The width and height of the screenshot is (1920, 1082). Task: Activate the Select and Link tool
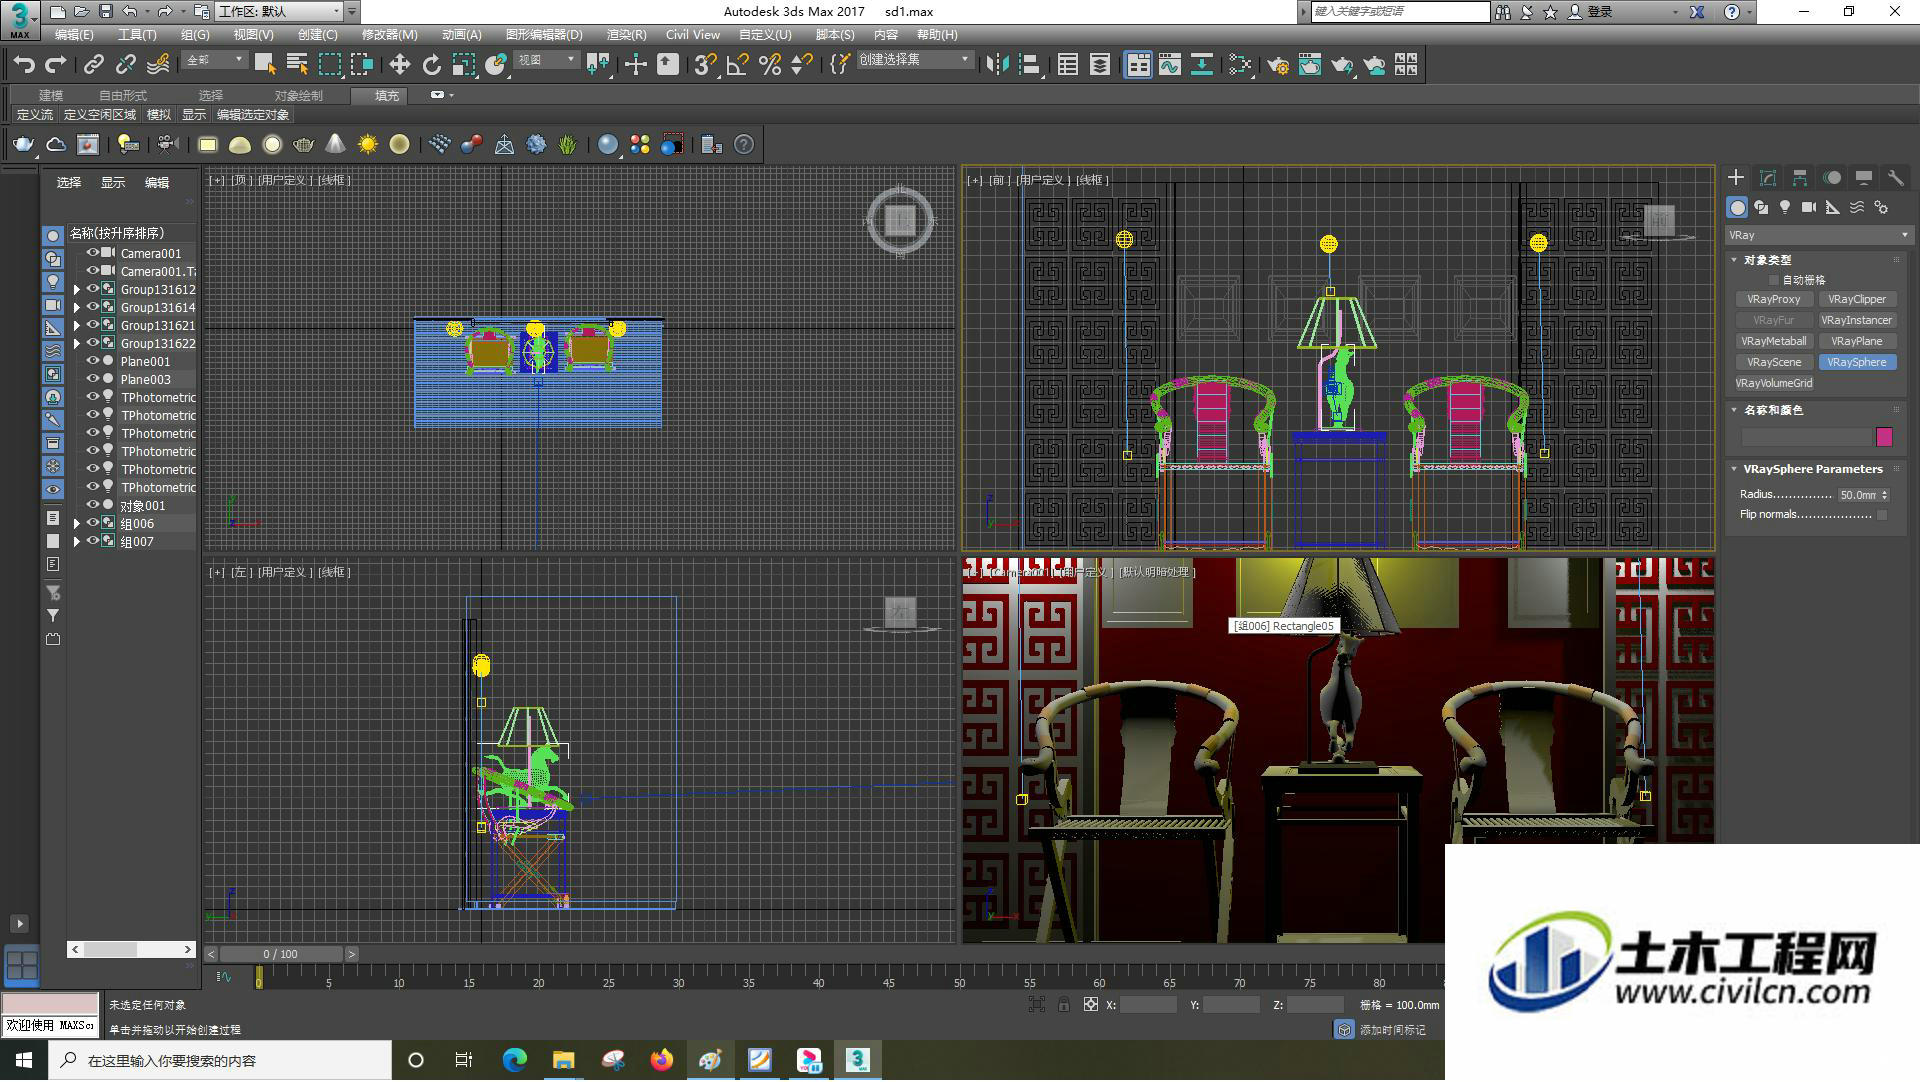point(93,65)
